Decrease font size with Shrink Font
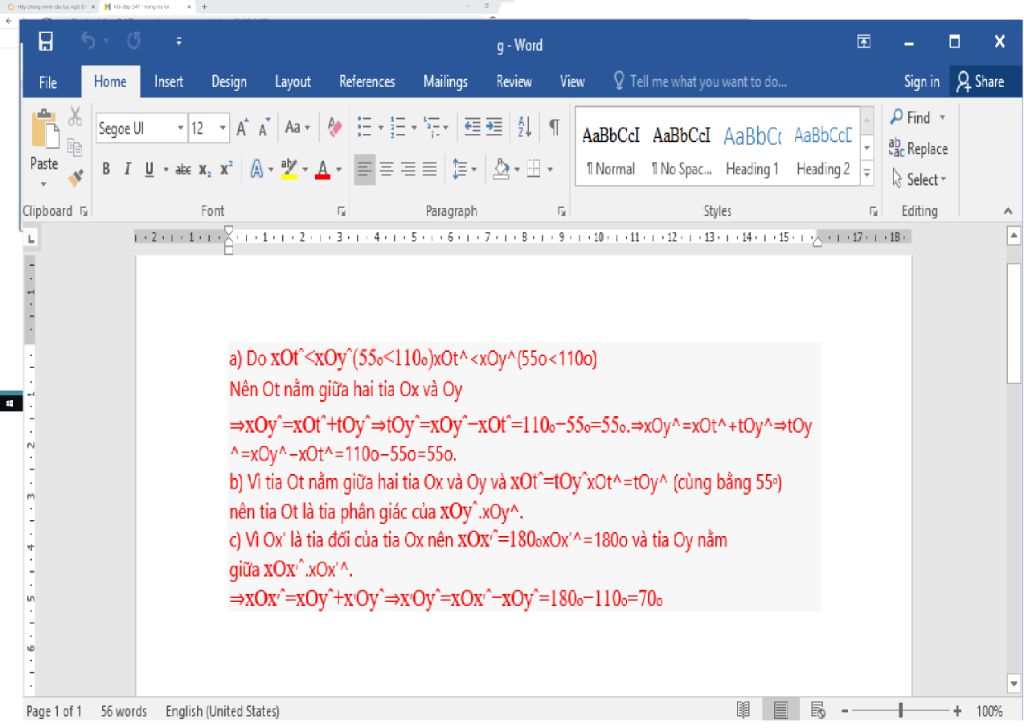1024x728 pixels. pos(264,128)
